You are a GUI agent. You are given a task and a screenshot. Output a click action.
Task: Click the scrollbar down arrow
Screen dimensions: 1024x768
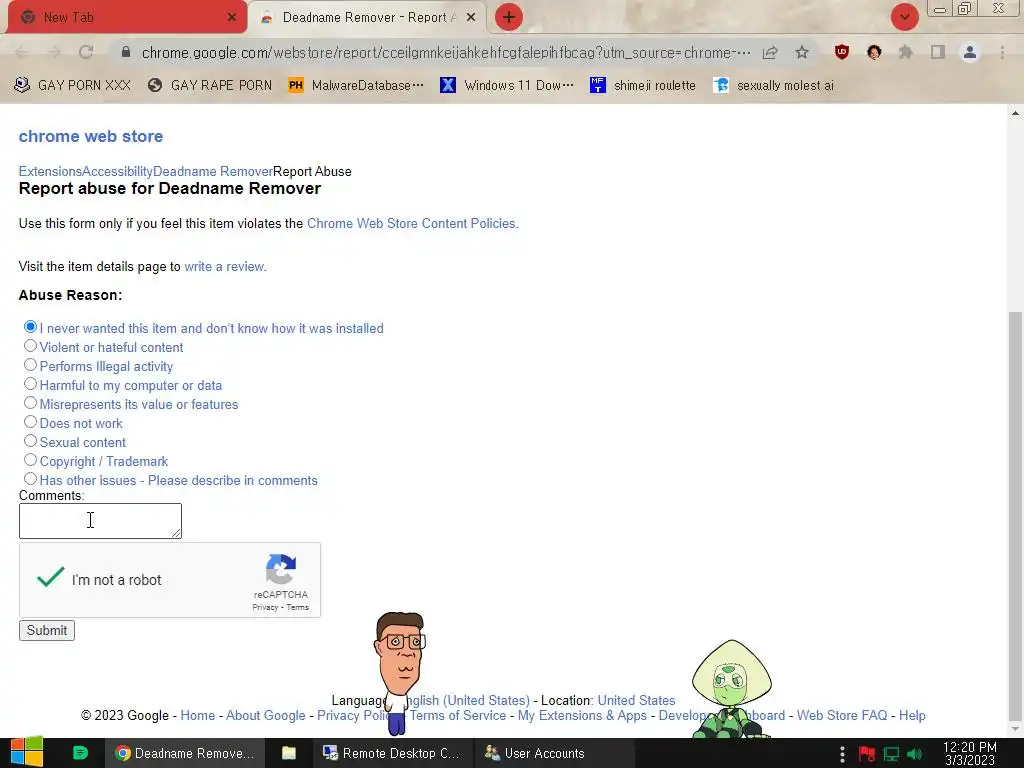click(x=1015, y=729)
